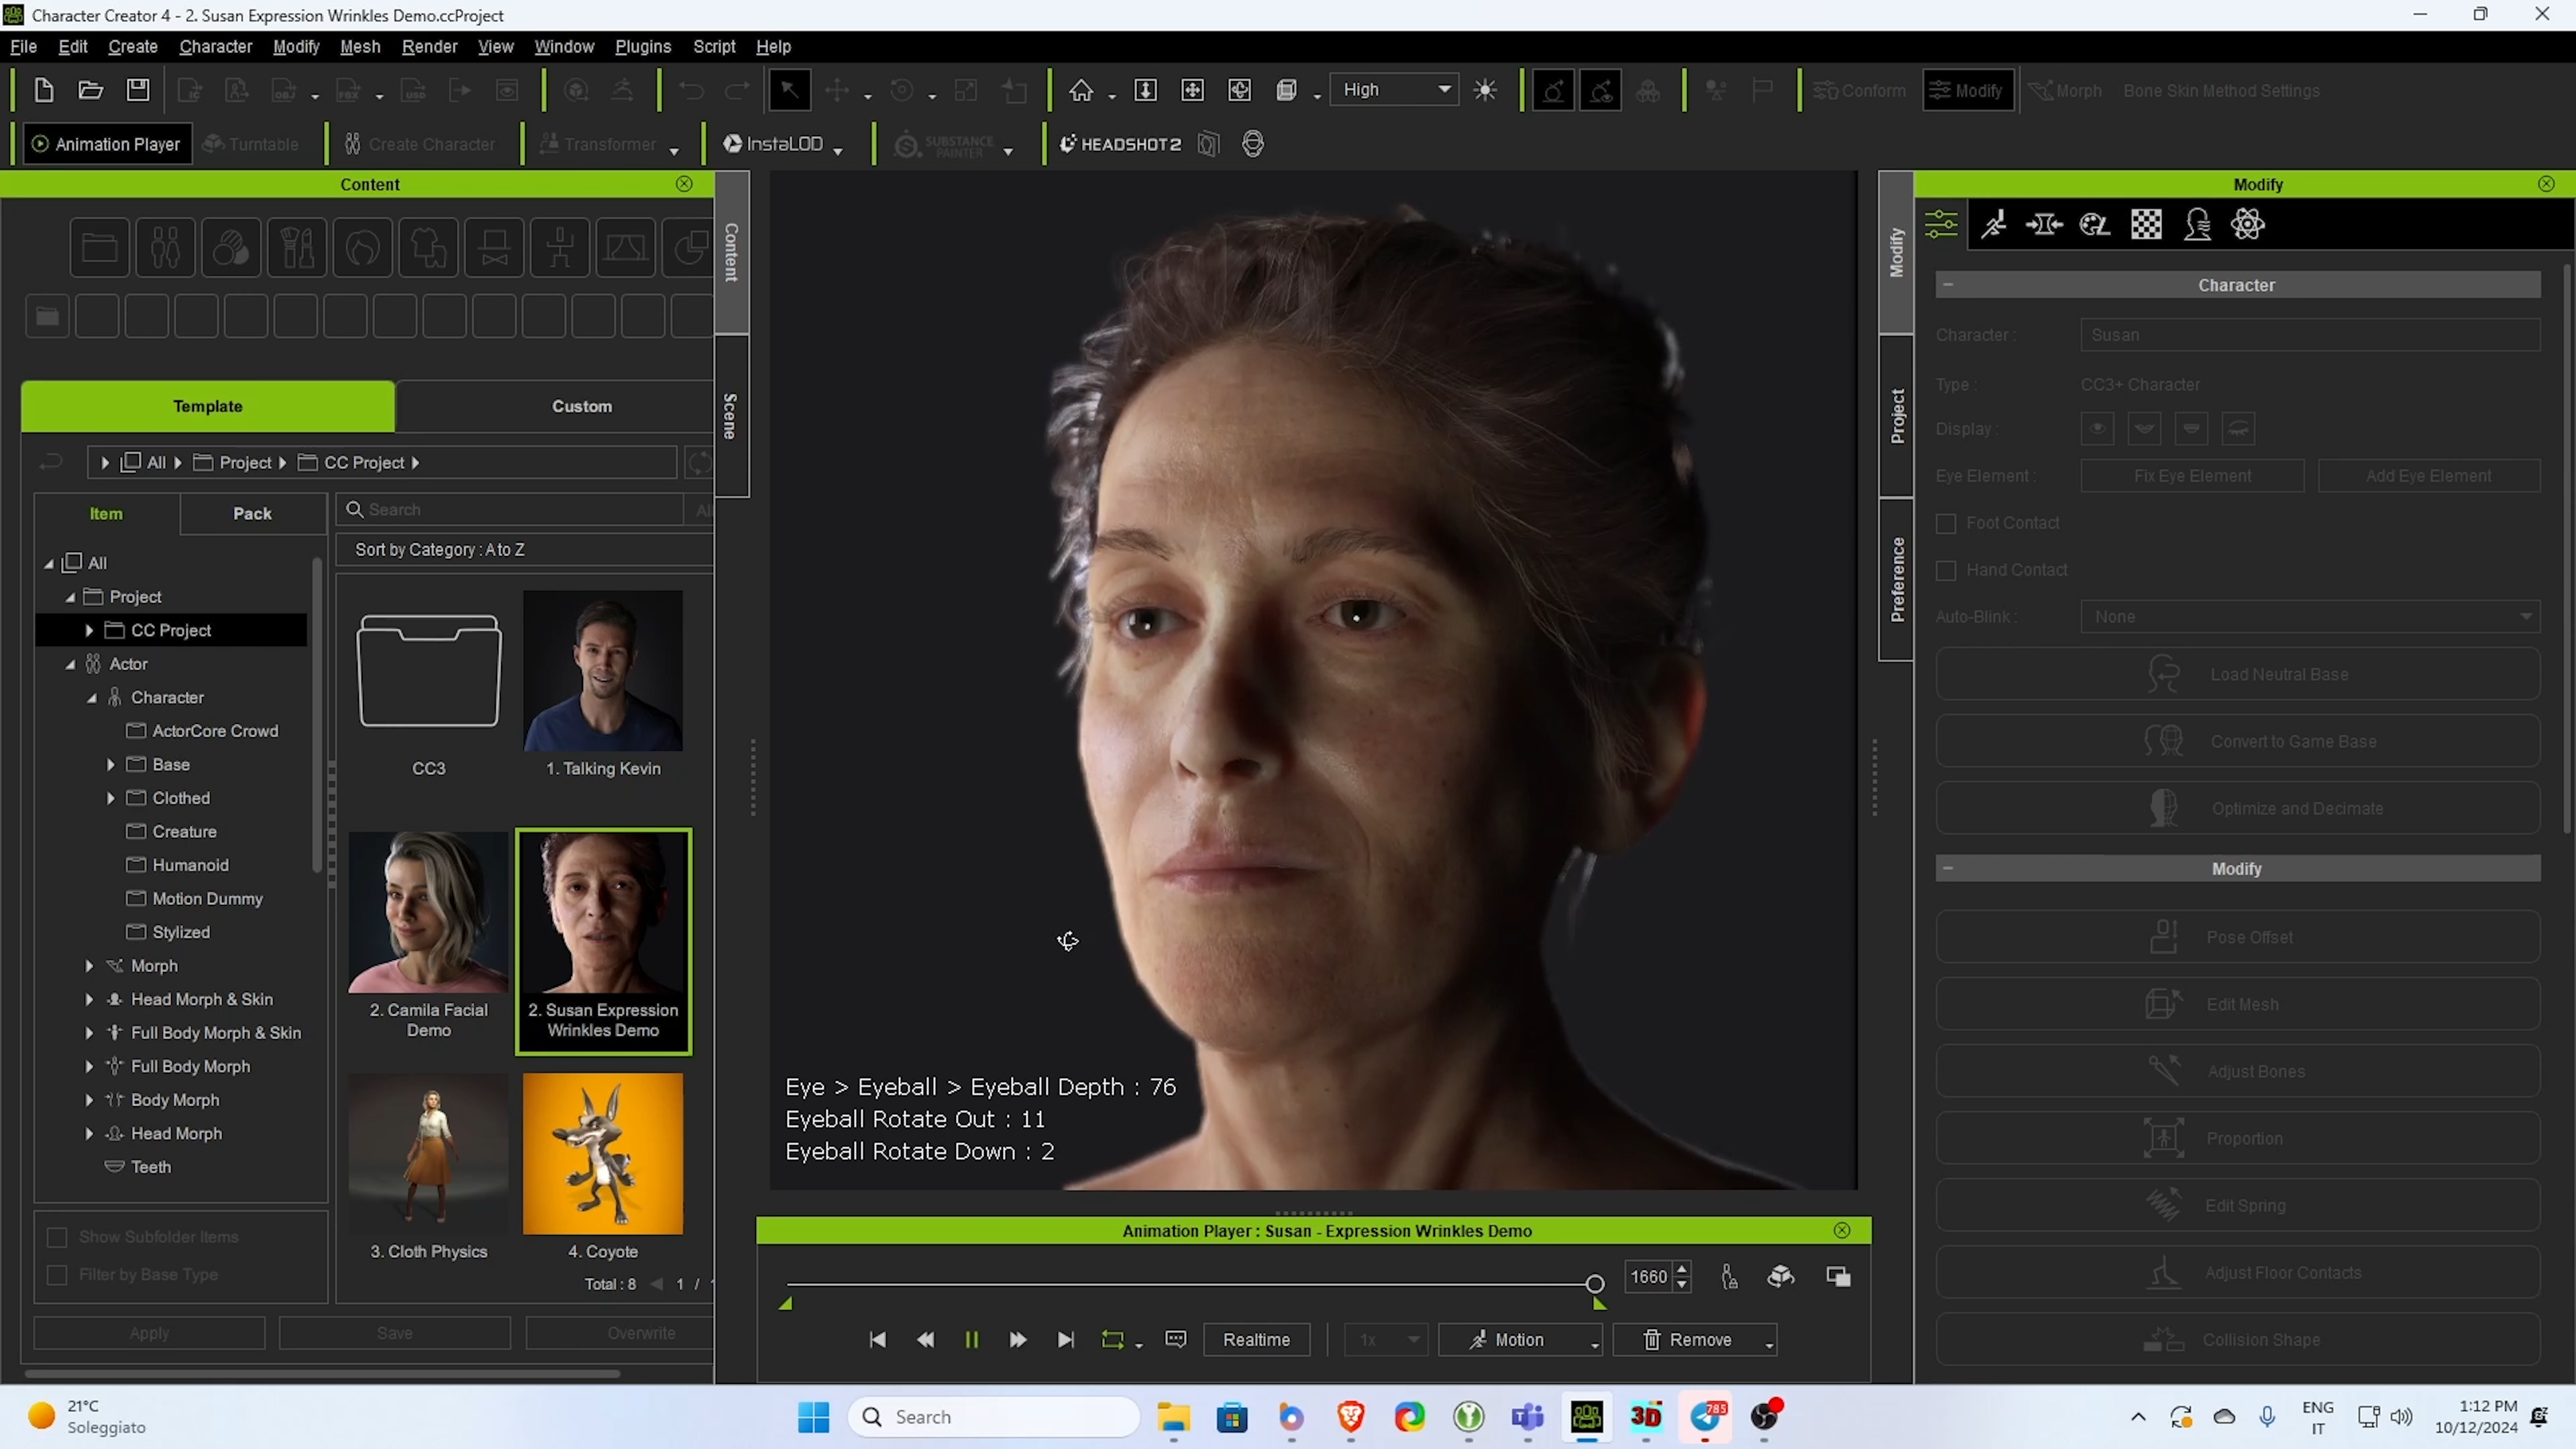The width and height of the screenshot is (2576, 1449).
Task: Jump to the last frame
Action: 1065,1340
